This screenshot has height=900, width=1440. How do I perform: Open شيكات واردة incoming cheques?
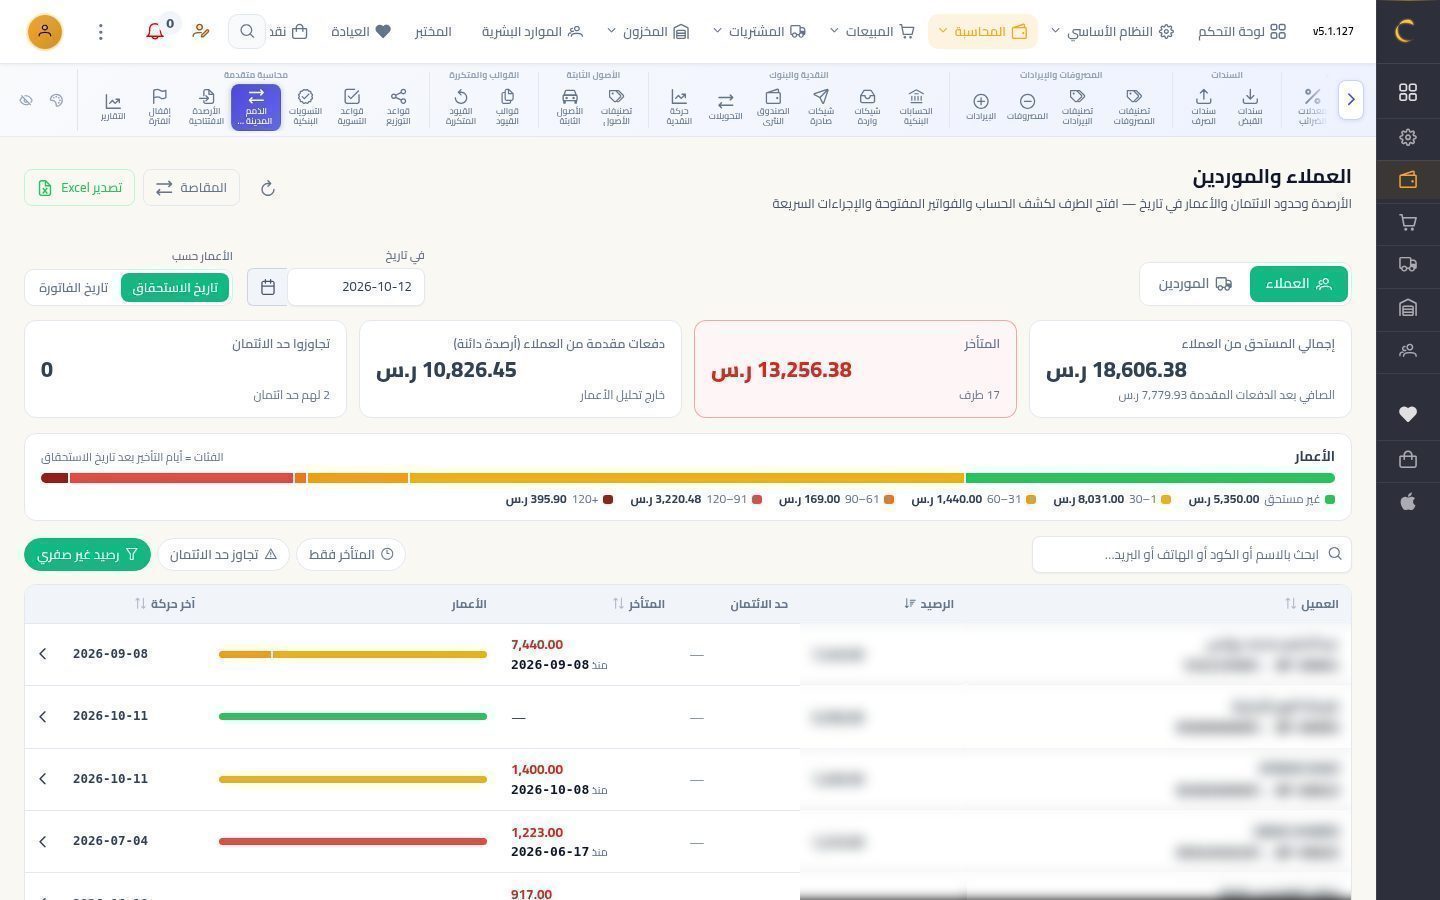pos(867,106)
